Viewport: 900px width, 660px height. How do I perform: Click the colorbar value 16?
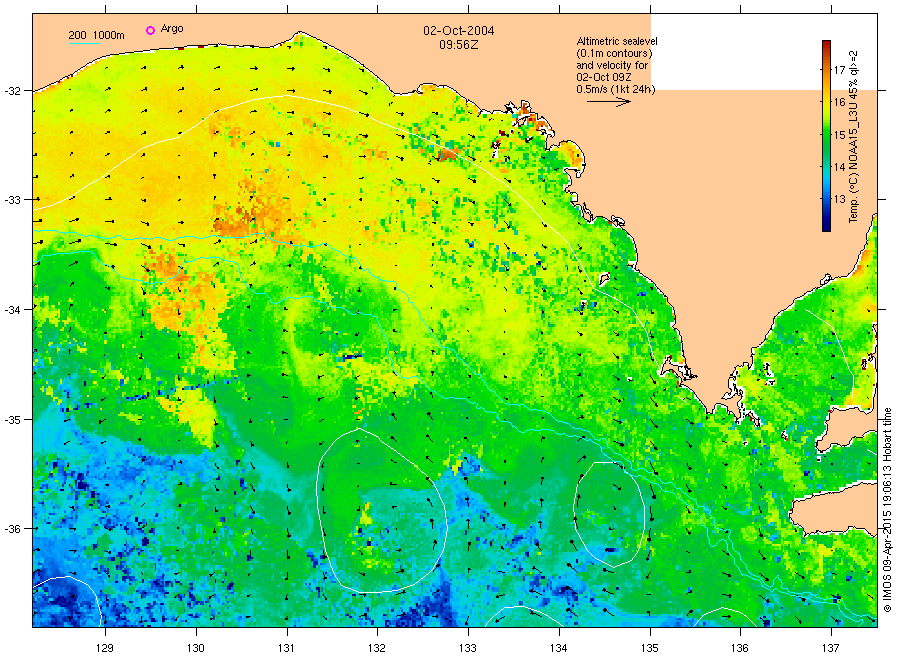coord(840,102)
